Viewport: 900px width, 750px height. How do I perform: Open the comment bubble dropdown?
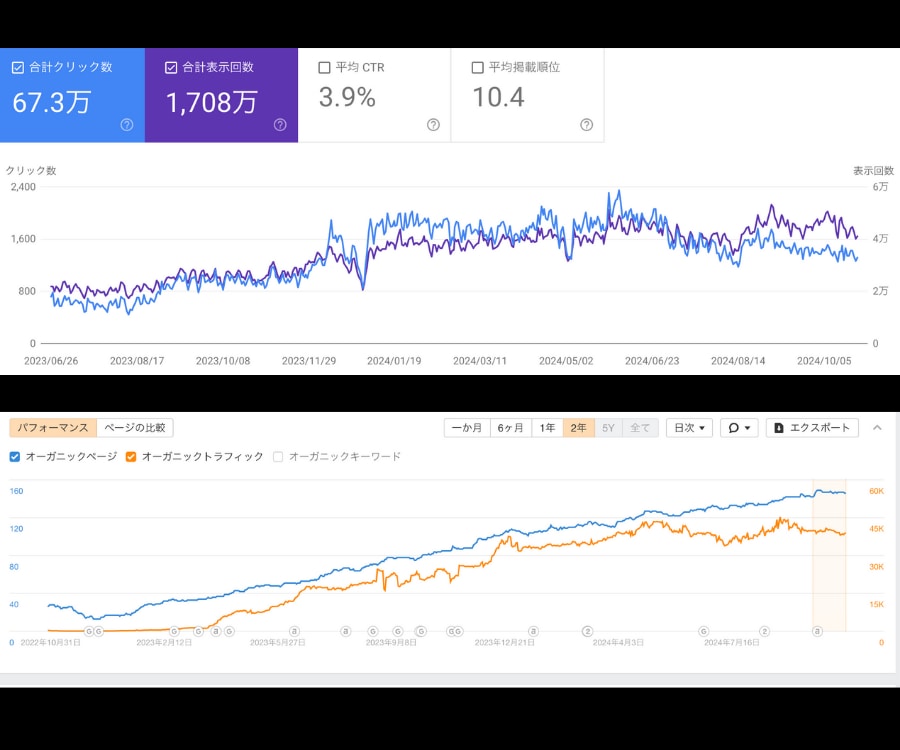(739, 428)
